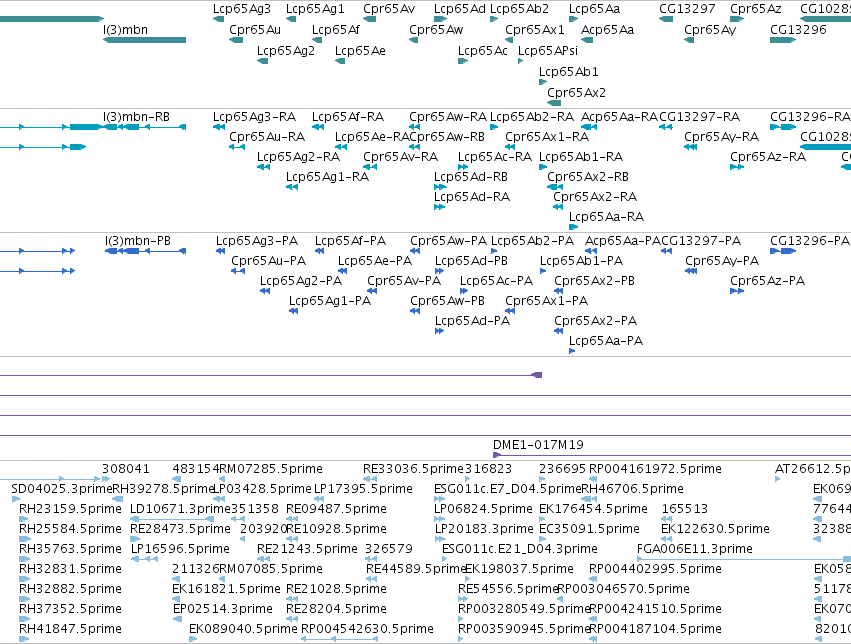Click the Cpr65Au-PA protein label

click(269, 261)
